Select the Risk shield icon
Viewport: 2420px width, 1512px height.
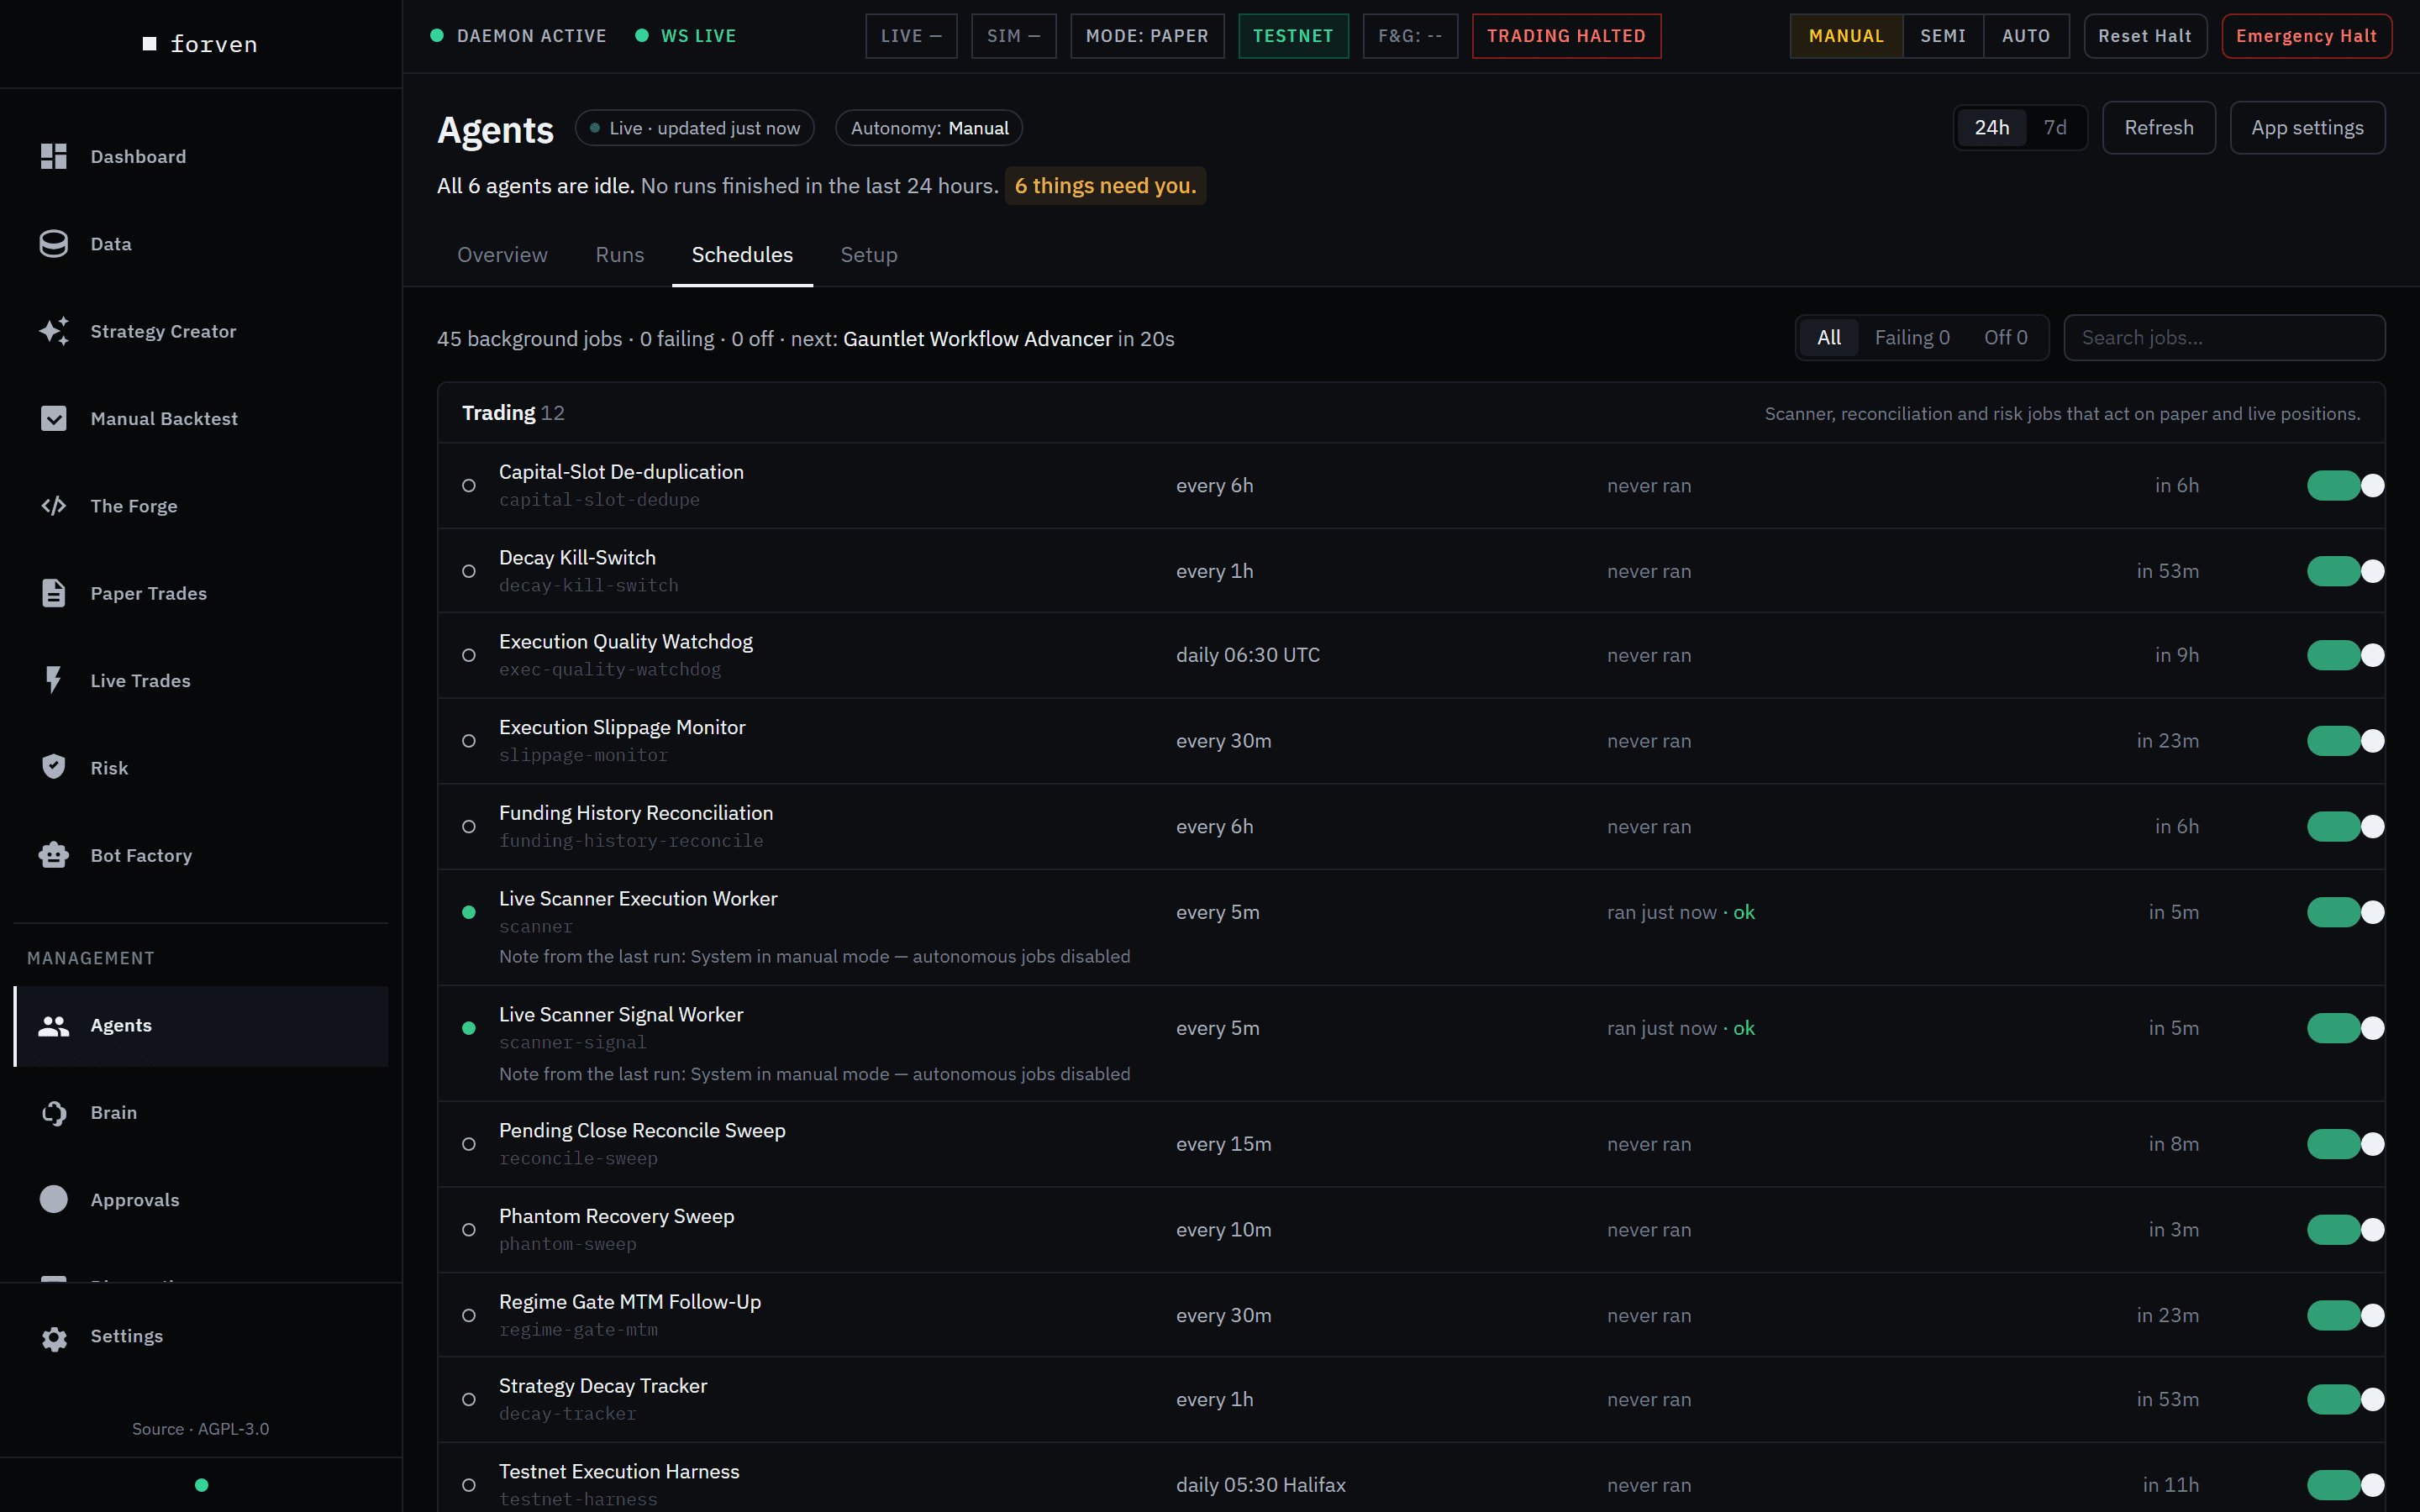click(x=54, y=767)
